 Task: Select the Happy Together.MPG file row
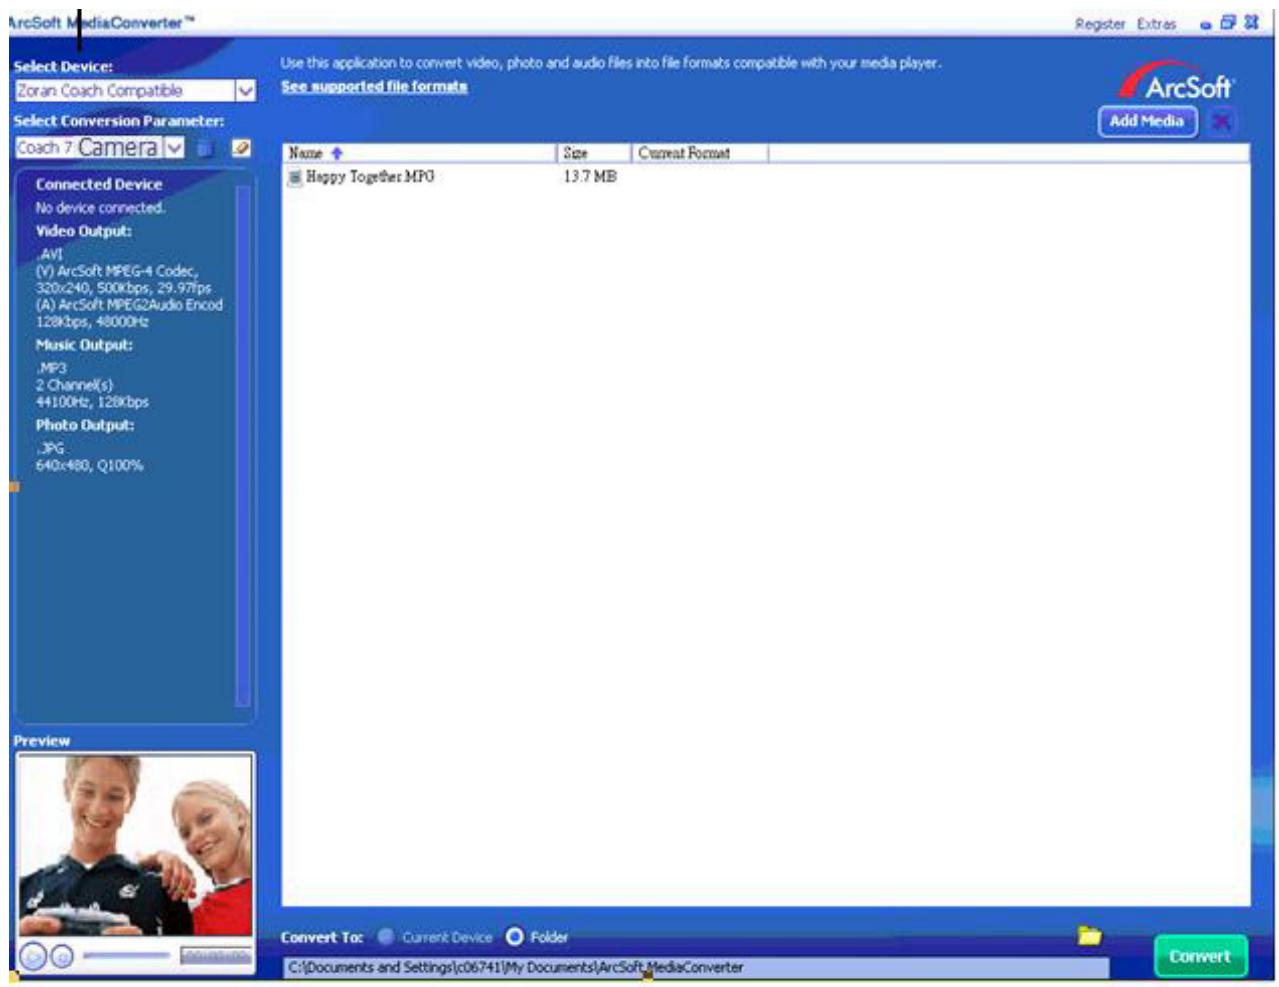(x=765, y=177)
